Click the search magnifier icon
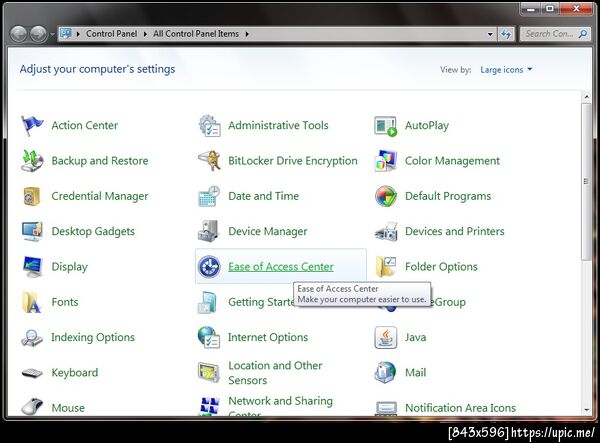The width and height of the screenshot is (600, 443). pos(583,34)
